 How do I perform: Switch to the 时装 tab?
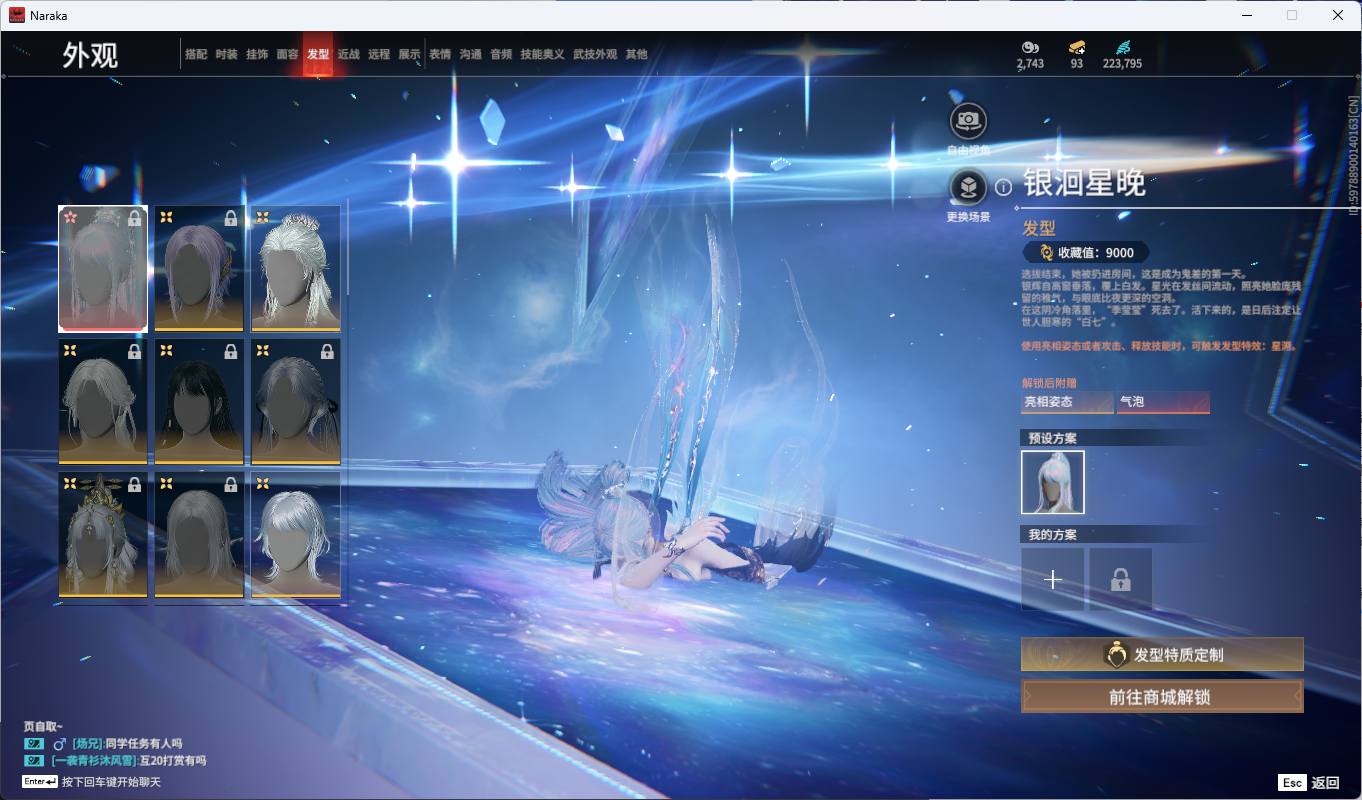pos(226,55)
